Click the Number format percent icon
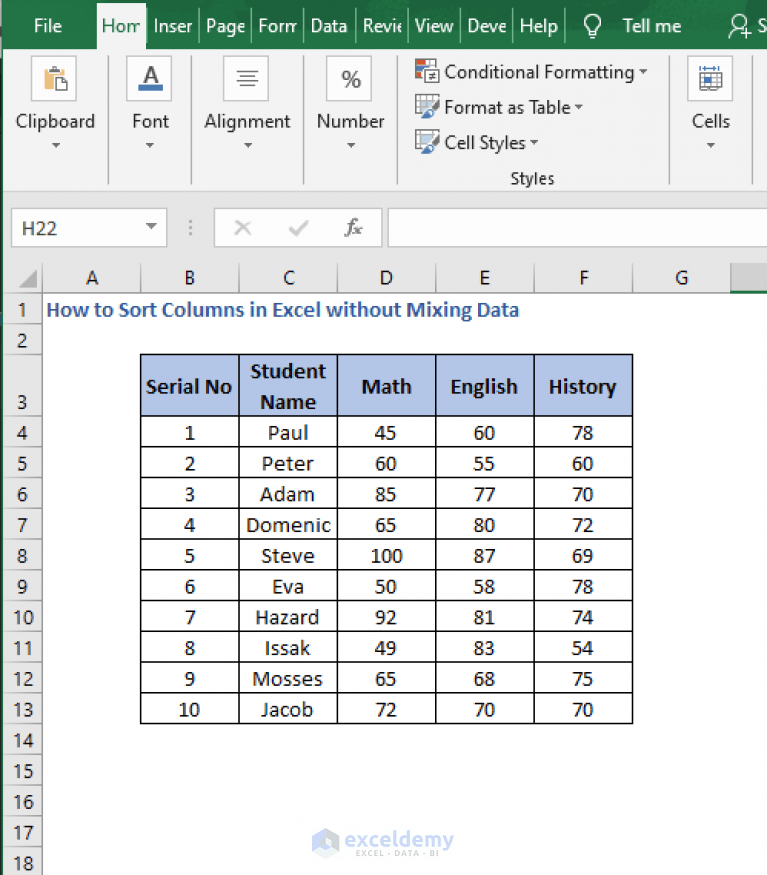The width and height of the screenshot is (767, 875). pos(349,78)
